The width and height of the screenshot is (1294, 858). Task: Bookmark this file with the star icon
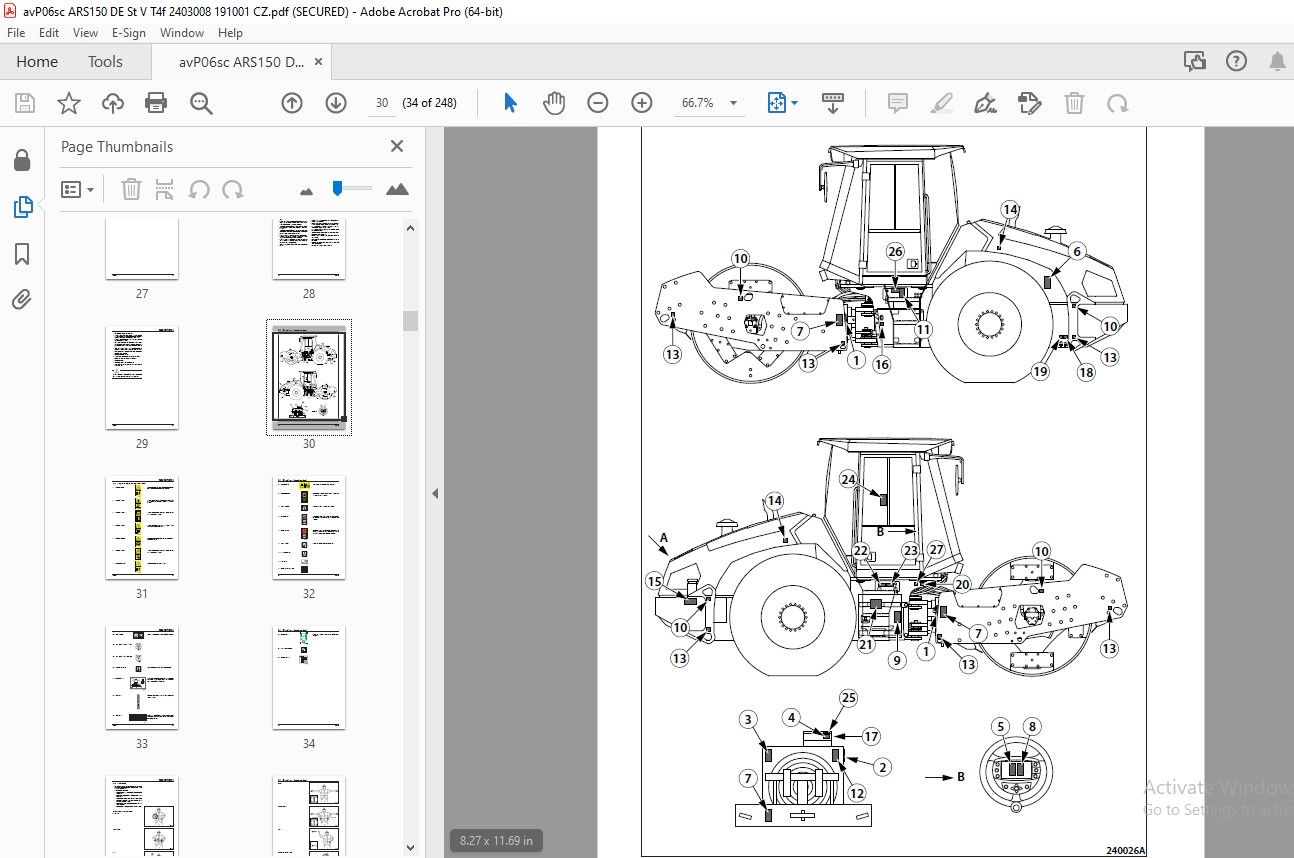pos(68,103)
